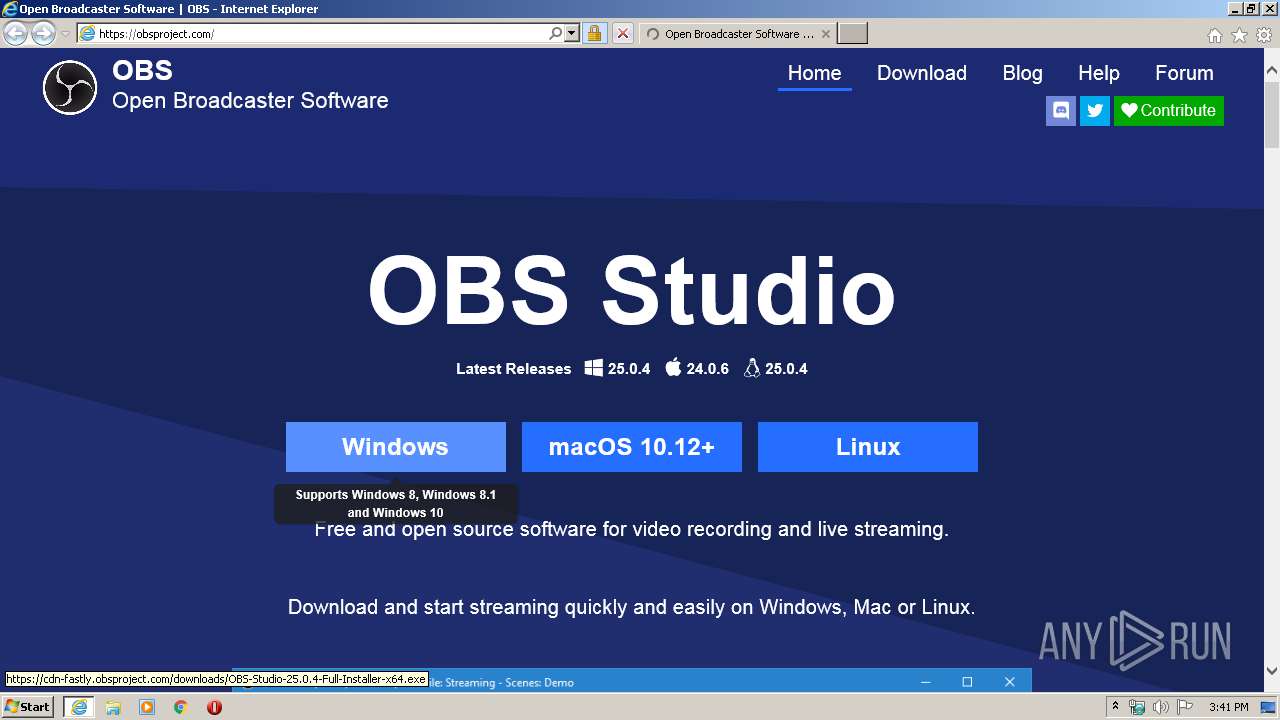Click in the URL address field
Image resolution: width=1280 pixels, height=720 pixels.
click(x=320, y=34)
